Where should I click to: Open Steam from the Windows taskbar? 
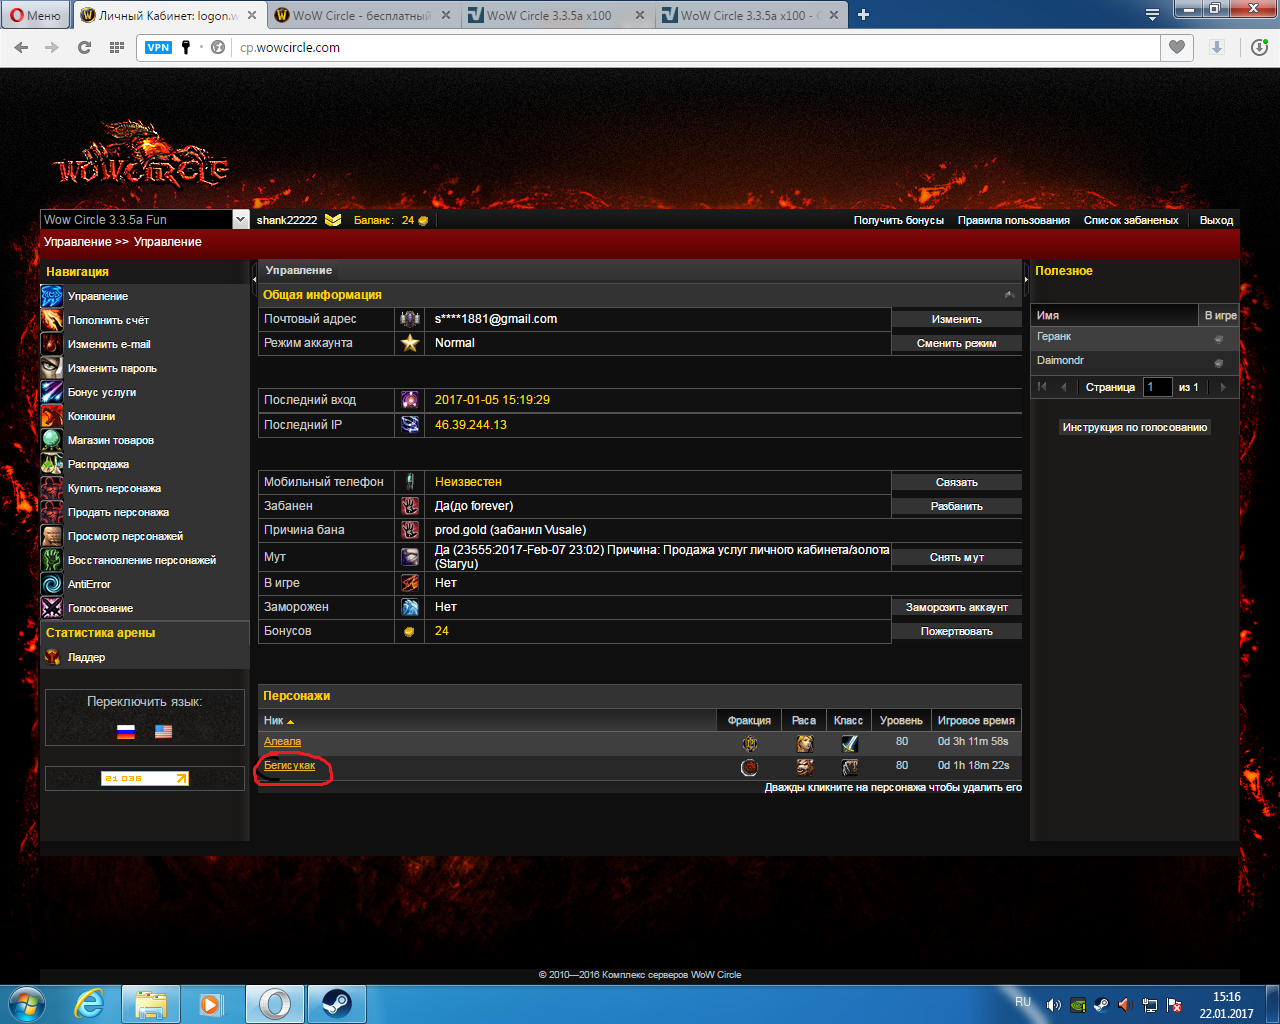336,1003
